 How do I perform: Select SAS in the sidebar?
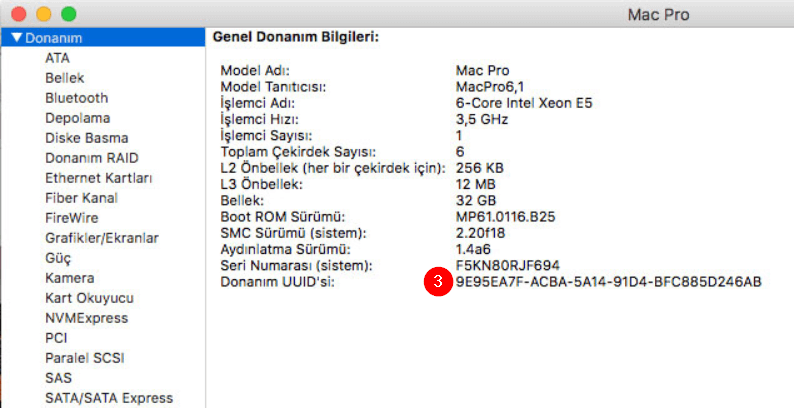pyautogui.click(x=58, y=378)
